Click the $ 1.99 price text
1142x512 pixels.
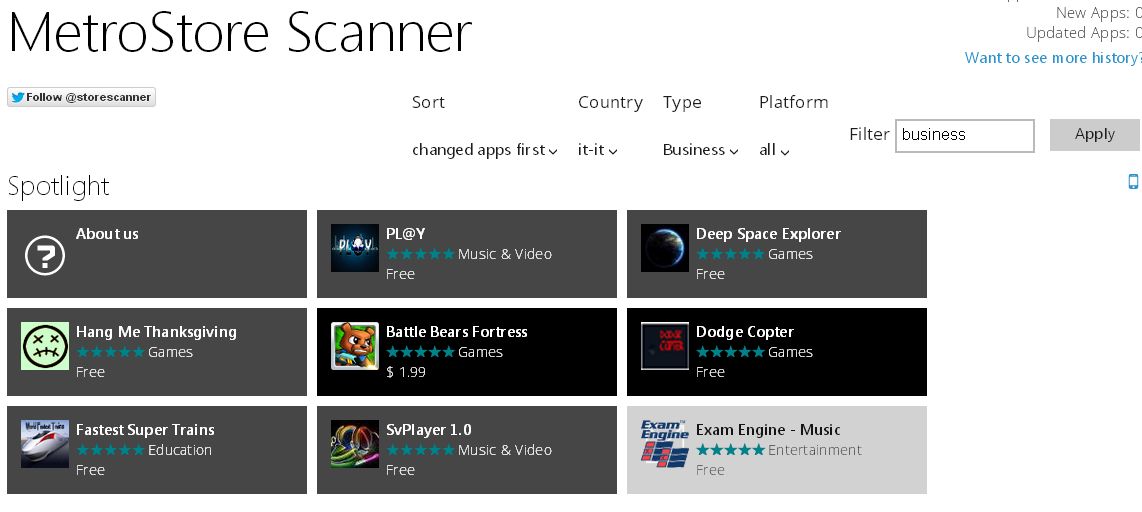pyautogui.click(x=406, y=372)
